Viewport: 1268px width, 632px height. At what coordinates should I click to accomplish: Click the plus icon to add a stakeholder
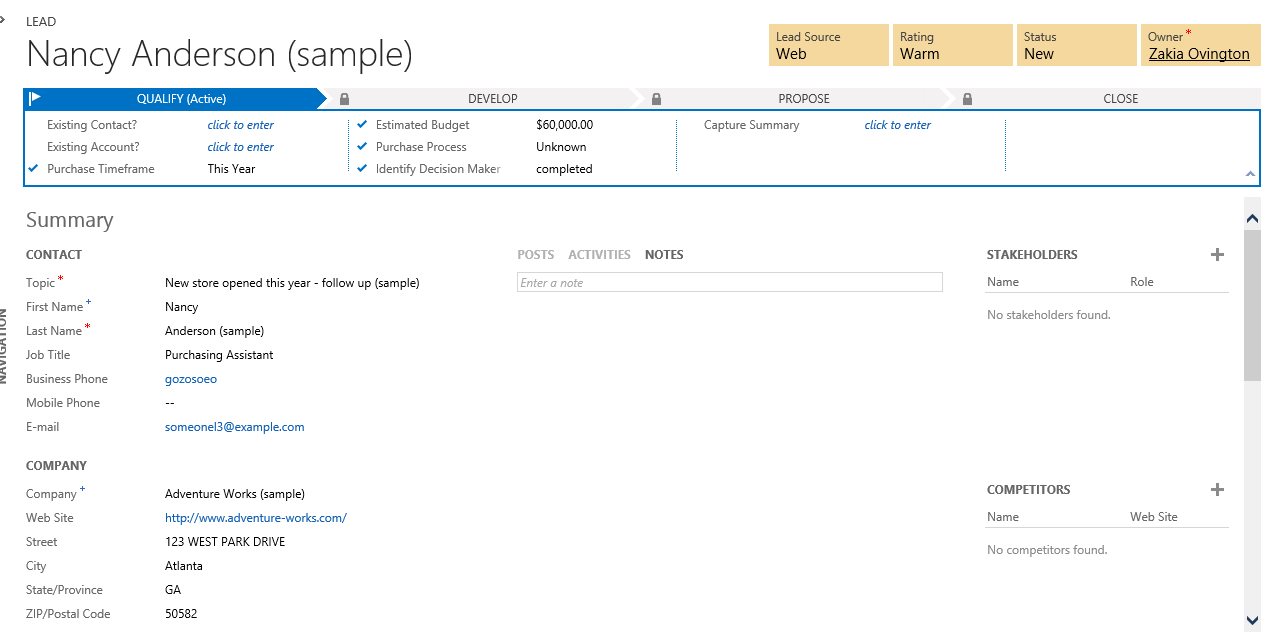click(1217, 255)
